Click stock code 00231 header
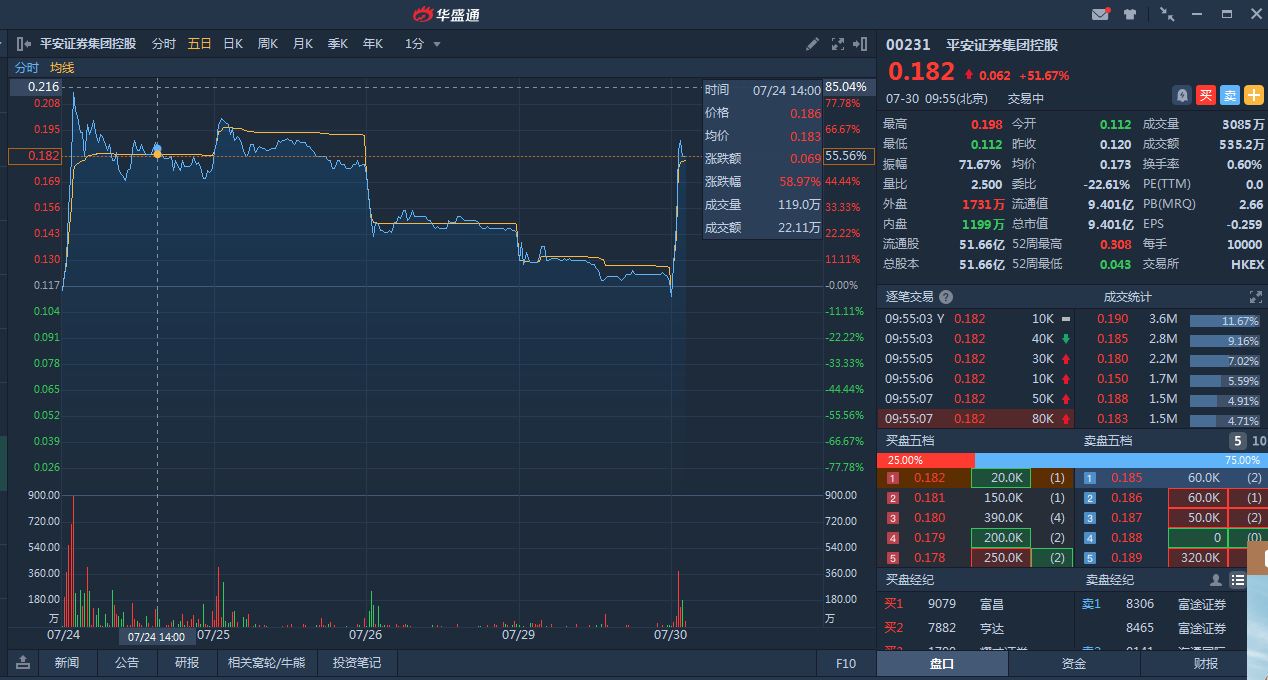The height and width of the screenshot is (680, 1268). coord(908,45)
